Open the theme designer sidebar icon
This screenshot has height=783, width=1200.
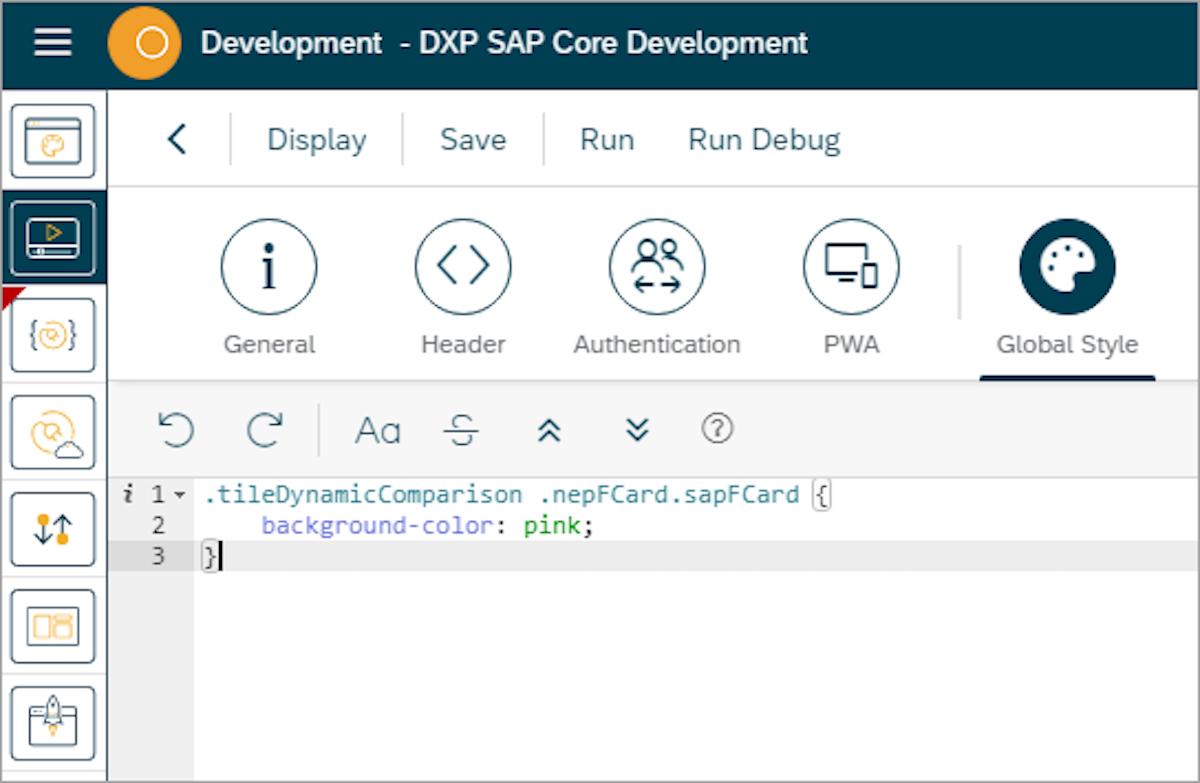[x=53, y=142]
